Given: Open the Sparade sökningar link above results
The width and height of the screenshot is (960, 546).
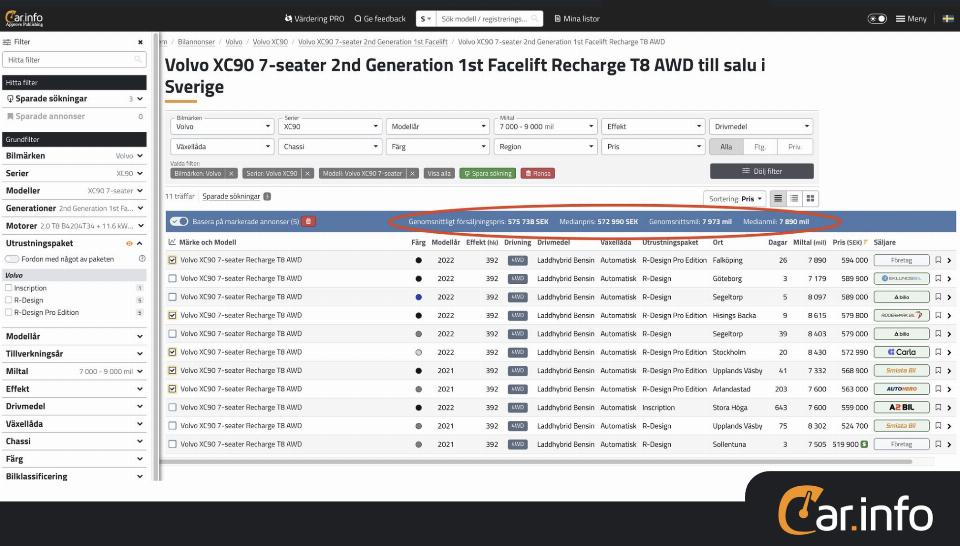Looking at the screenshot, I should tap(231, 196).
